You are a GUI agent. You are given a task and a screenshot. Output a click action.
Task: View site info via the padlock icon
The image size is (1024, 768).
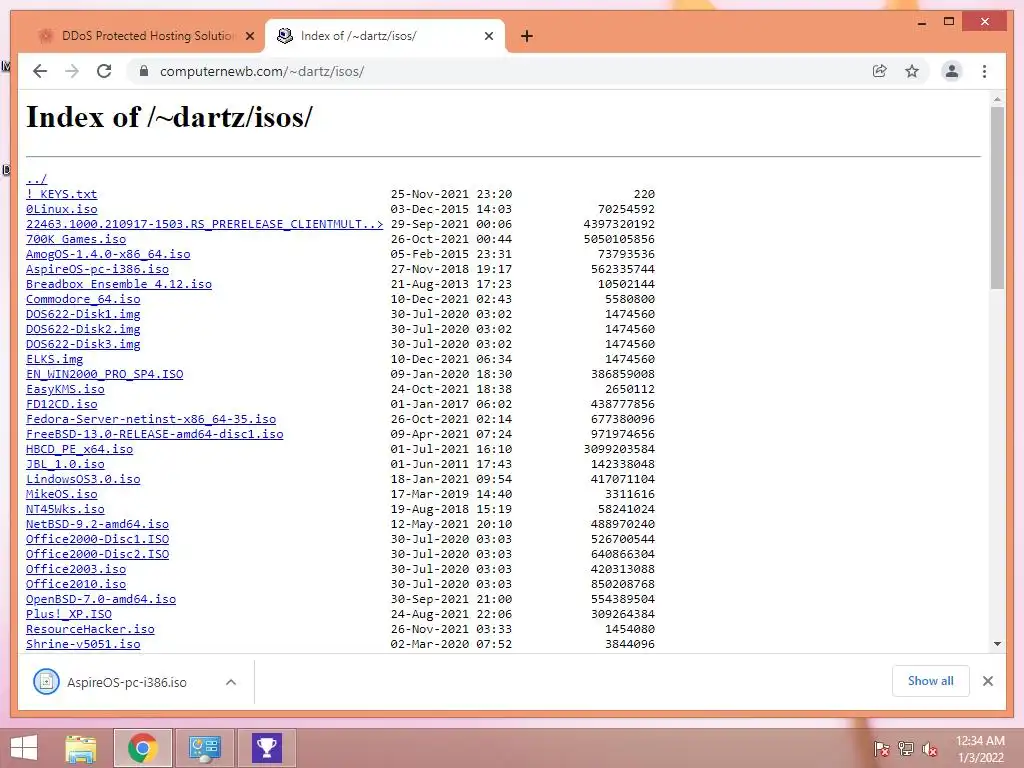coord(144,71)
